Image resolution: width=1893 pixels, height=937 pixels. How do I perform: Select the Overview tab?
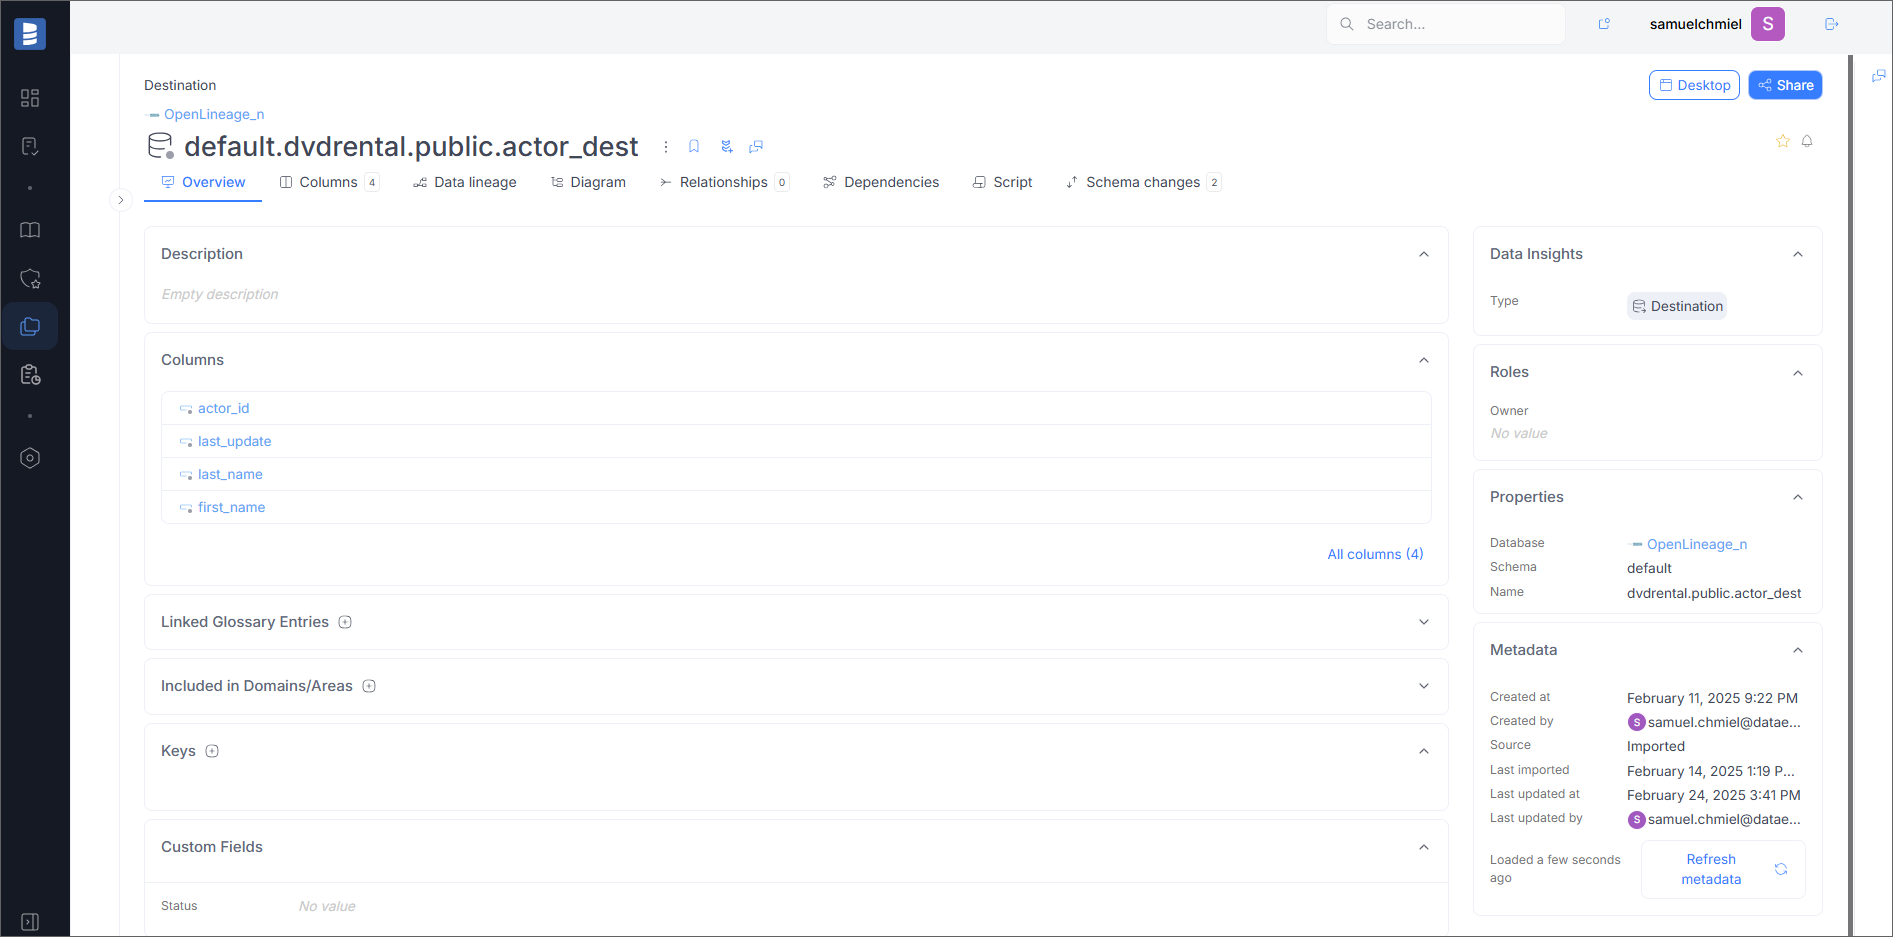[x=203, y=182]
